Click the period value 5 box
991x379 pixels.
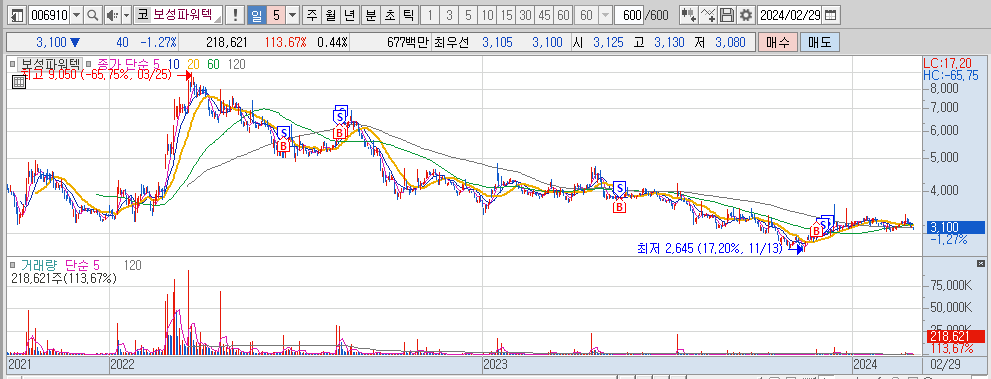coord(276,15)
